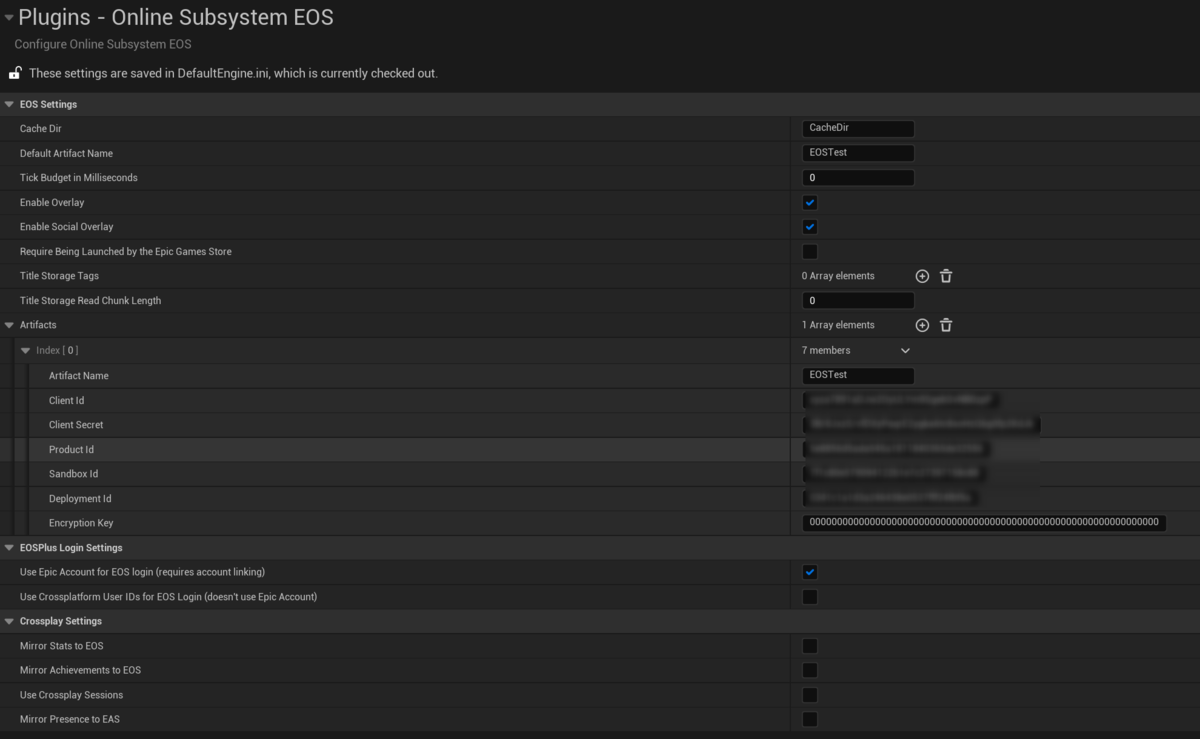Click the Deployment Id value field
The width and height of the screenshot is (1200, 739).
click(x=890, y=499)
